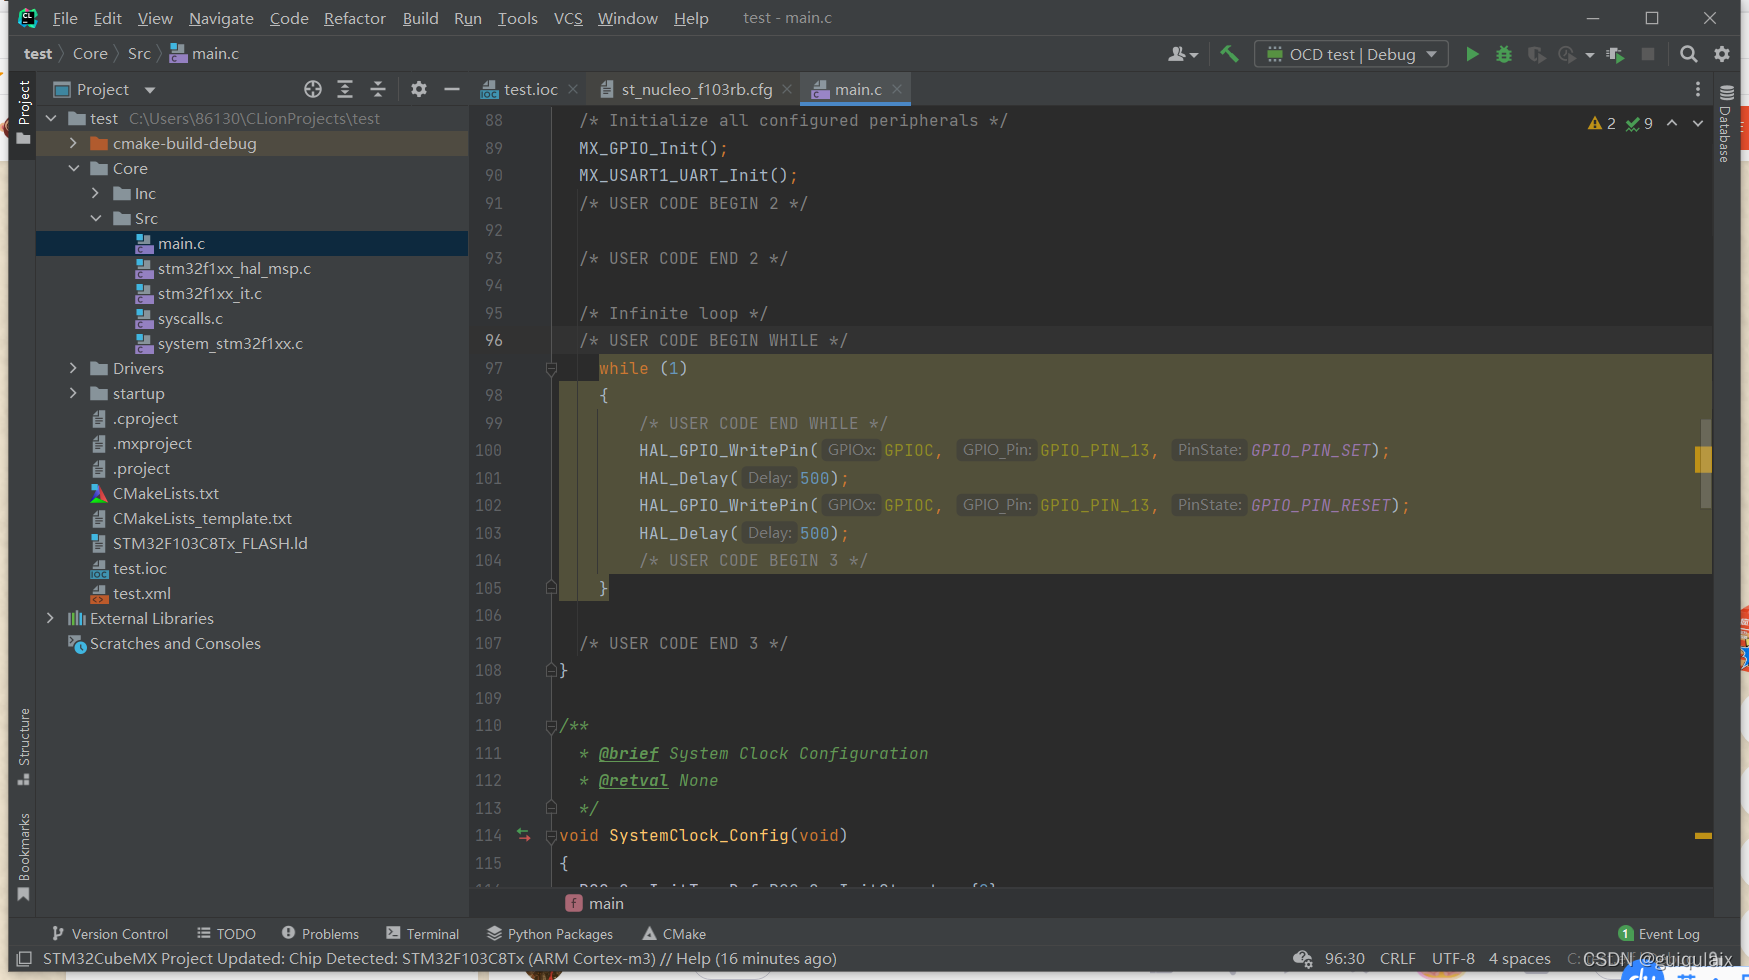Click editor scrollbar warning marker
Viewport: 1749px width, 980px height.
1703,459
